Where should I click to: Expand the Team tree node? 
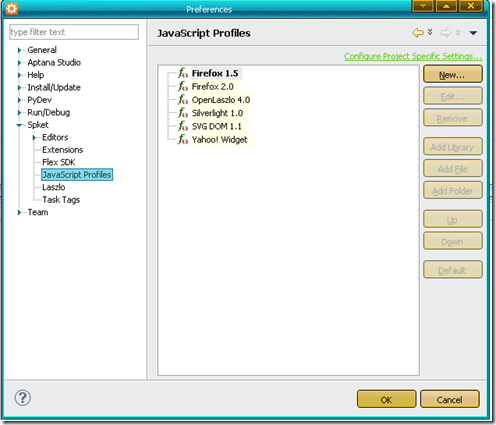(19, 212)
